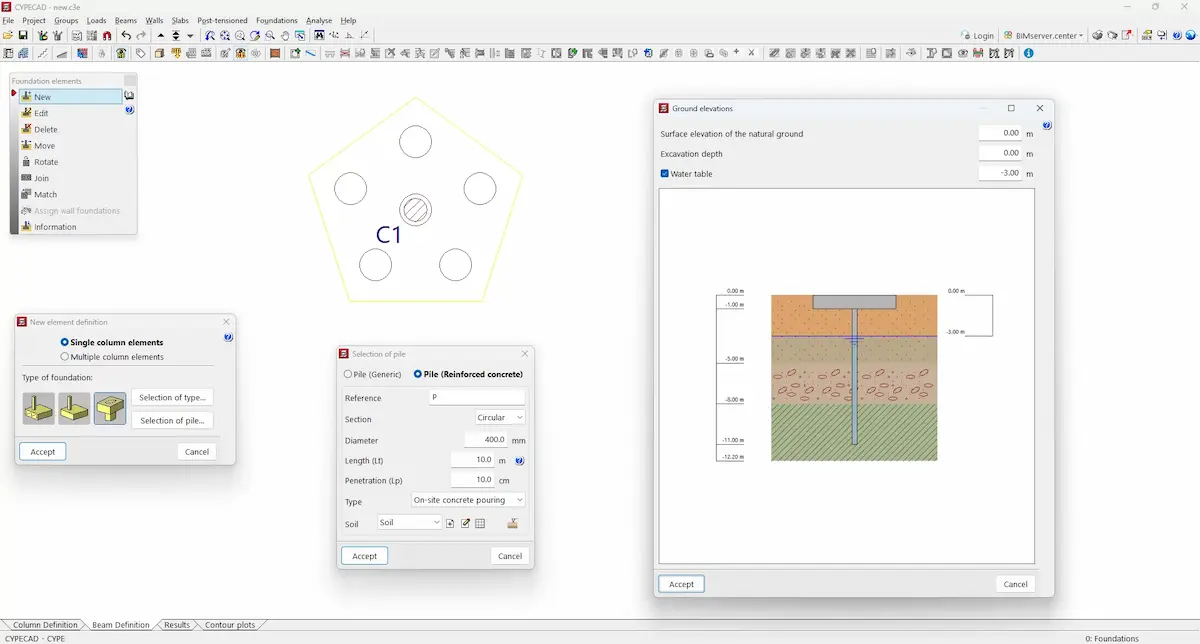The width and height of the screenshot is (1200, 644).
Task: Click the blue info circle toolbar icon
Action: pos(1028,53)
